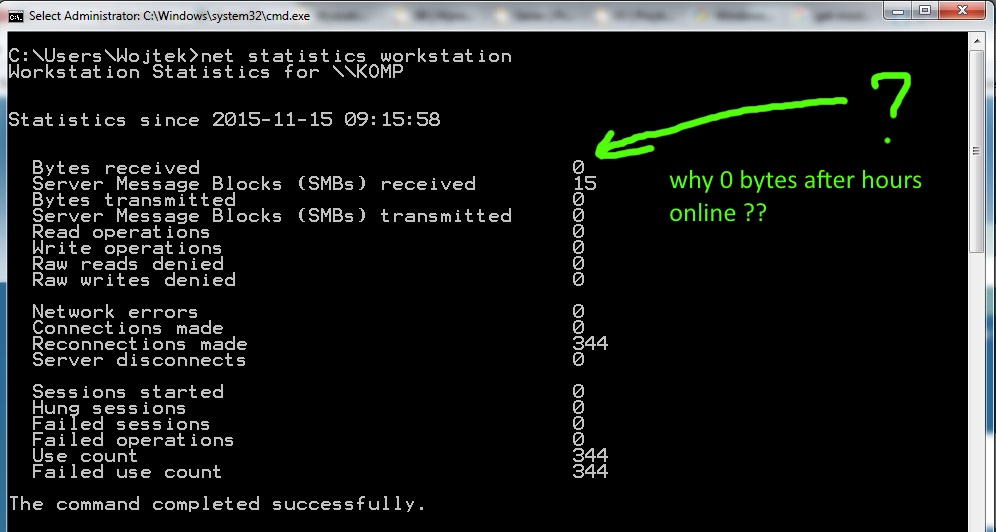Click the SMBs received value 15

(x=584, y=184)
